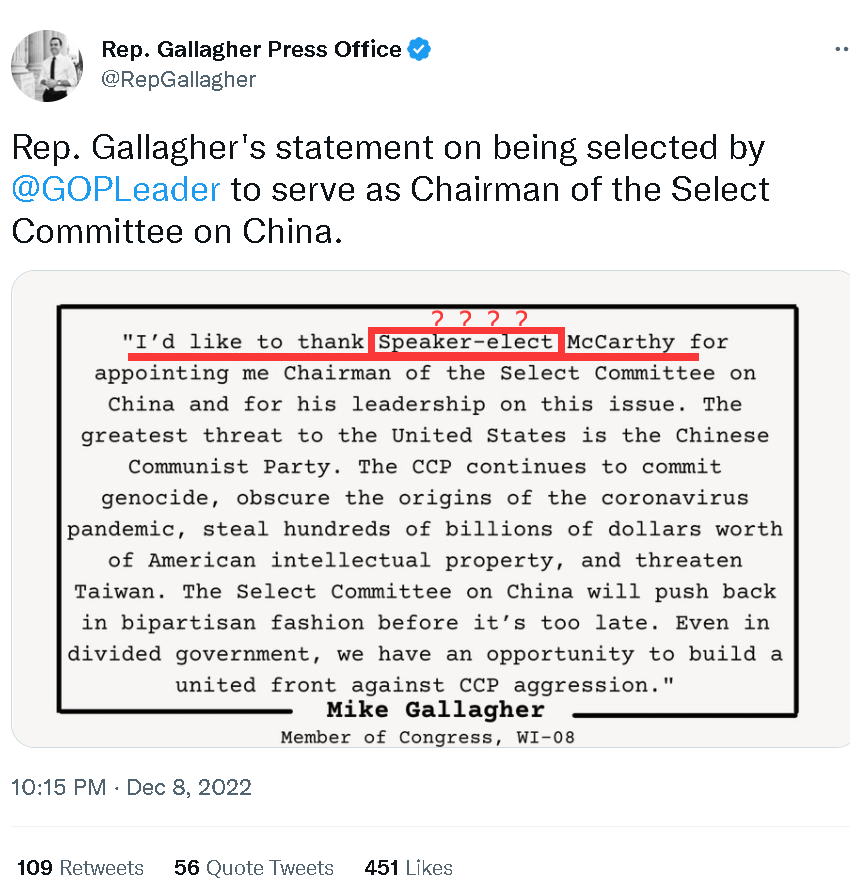Click the red-boxed "Speaker-elect" text
Screen dimensions: 850x896
coord(466,342)
